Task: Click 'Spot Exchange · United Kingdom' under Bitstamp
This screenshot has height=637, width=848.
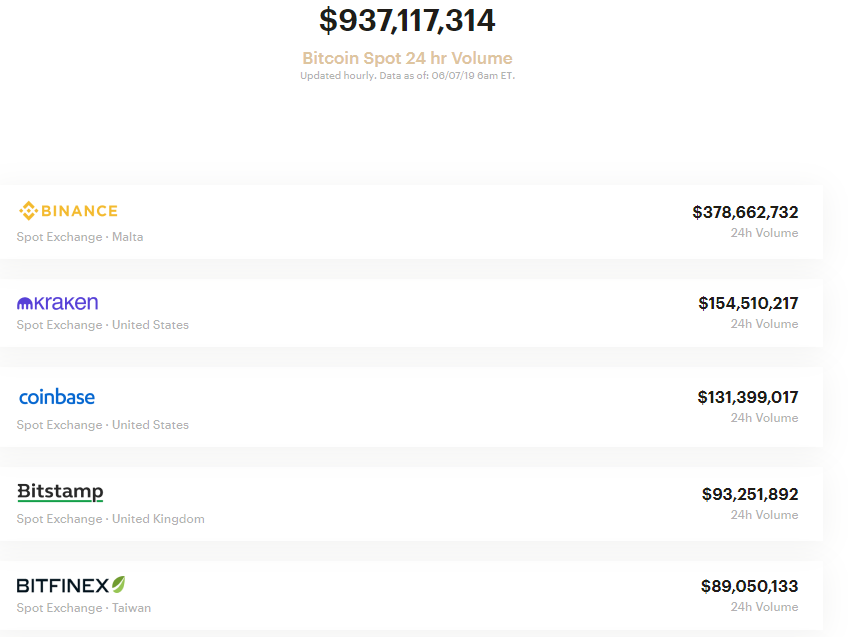Action: [110, 519]
